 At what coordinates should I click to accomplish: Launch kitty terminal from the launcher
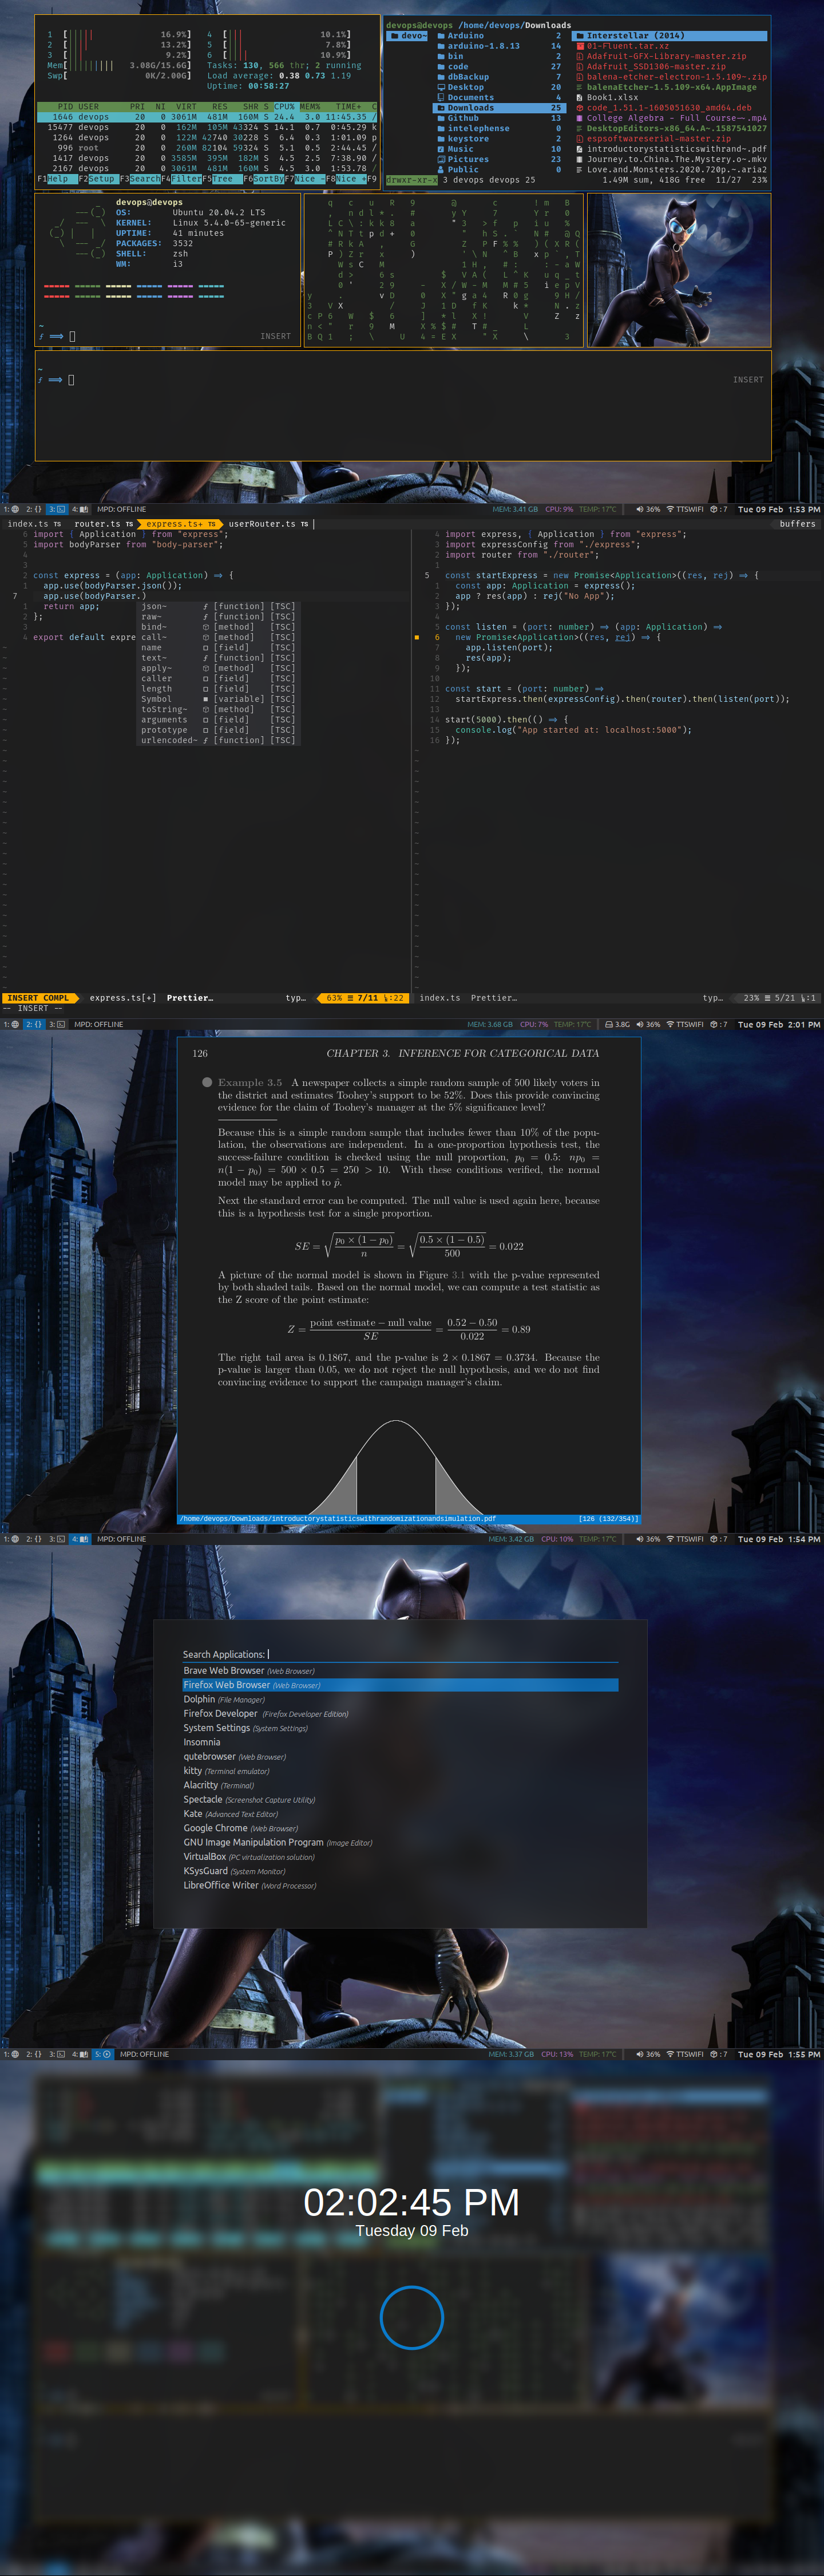[x=400, y=1770]
